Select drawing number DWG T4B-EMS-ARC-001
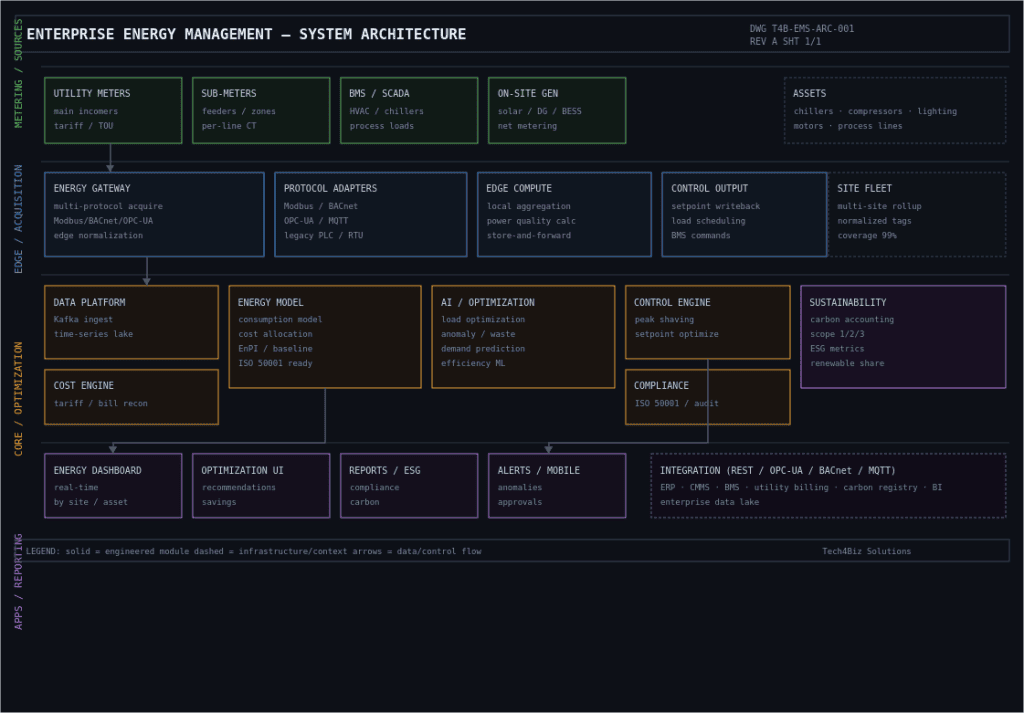This screenshot has width=1024, height=713. (x=802, y=29)
